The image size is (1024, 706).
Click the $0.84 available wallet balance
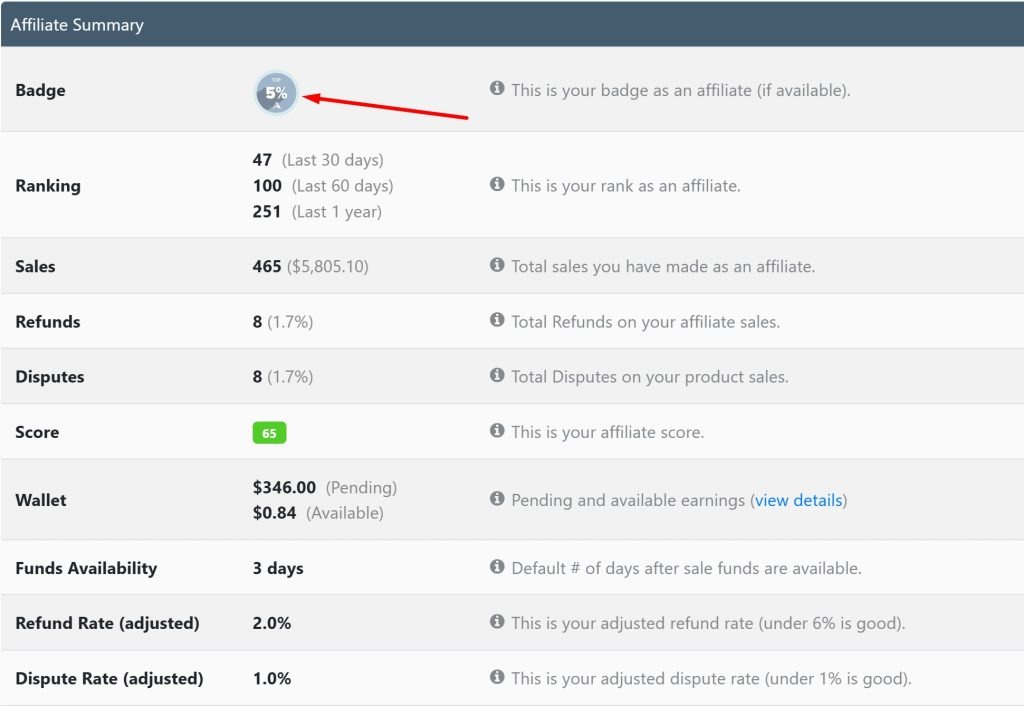point(274,513)
